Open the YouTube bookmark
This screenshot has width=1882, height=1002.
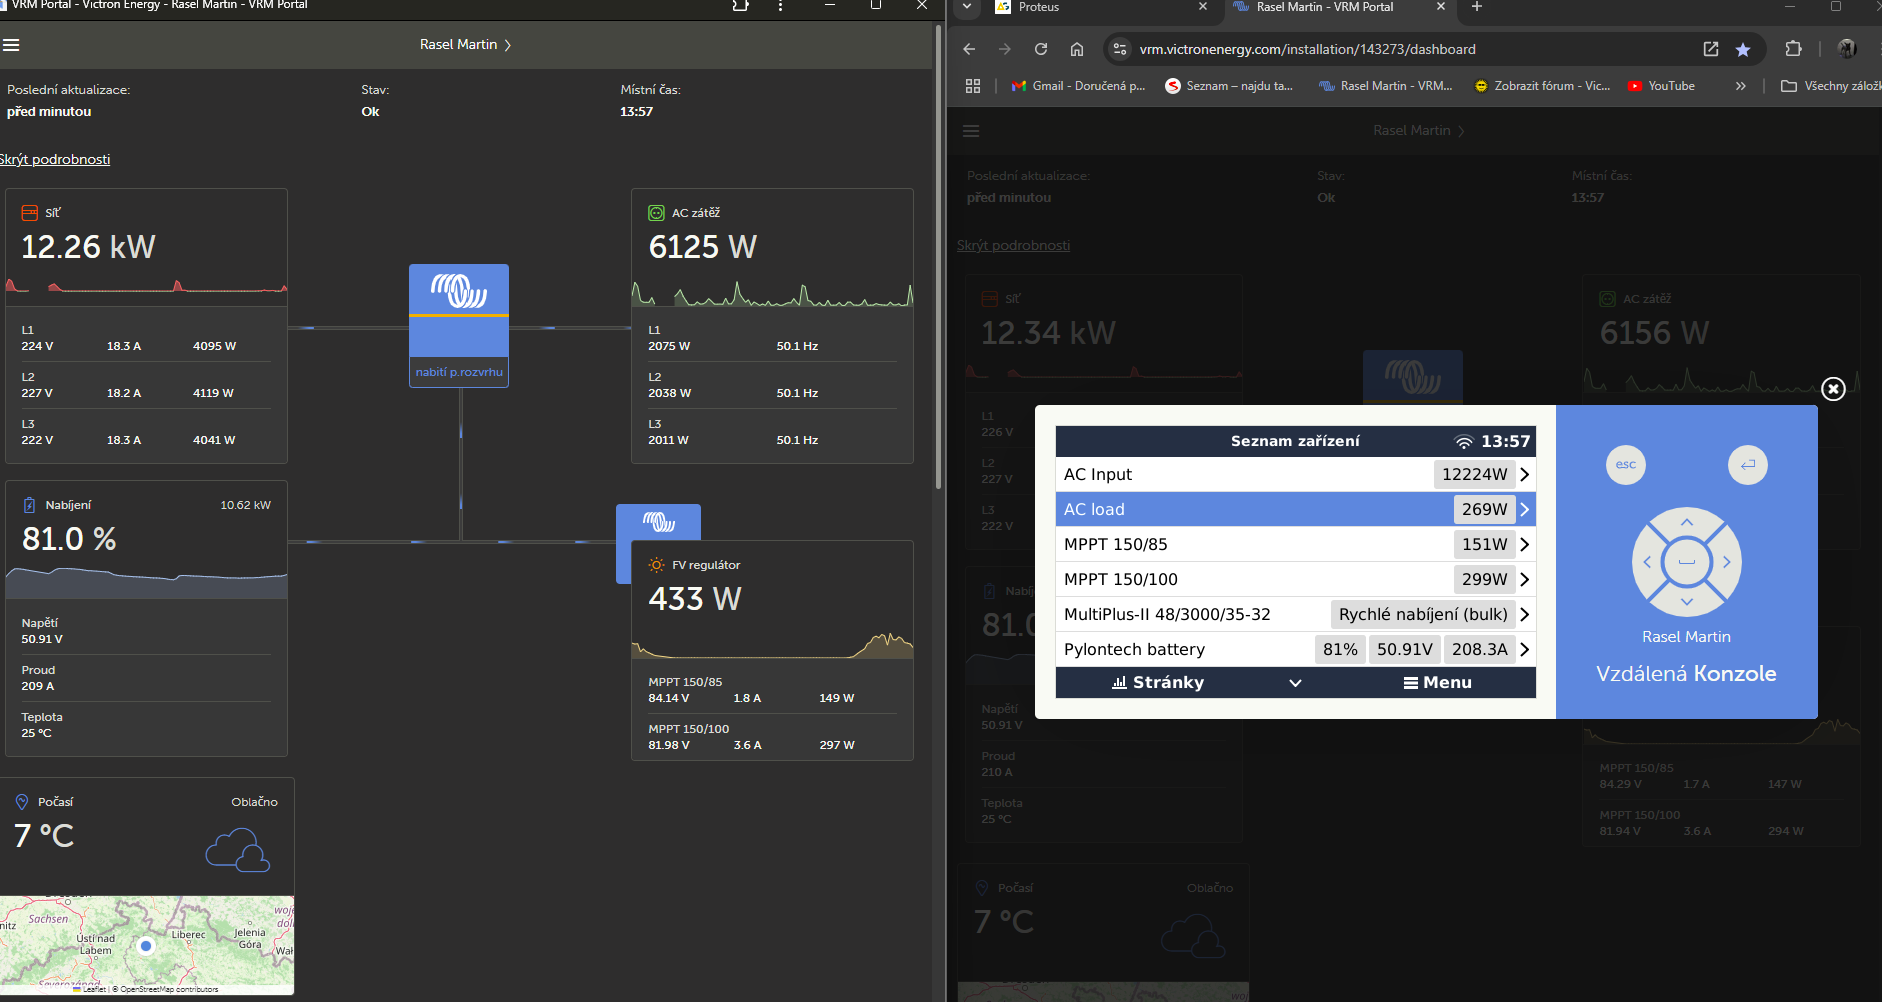click(1661, 86)
